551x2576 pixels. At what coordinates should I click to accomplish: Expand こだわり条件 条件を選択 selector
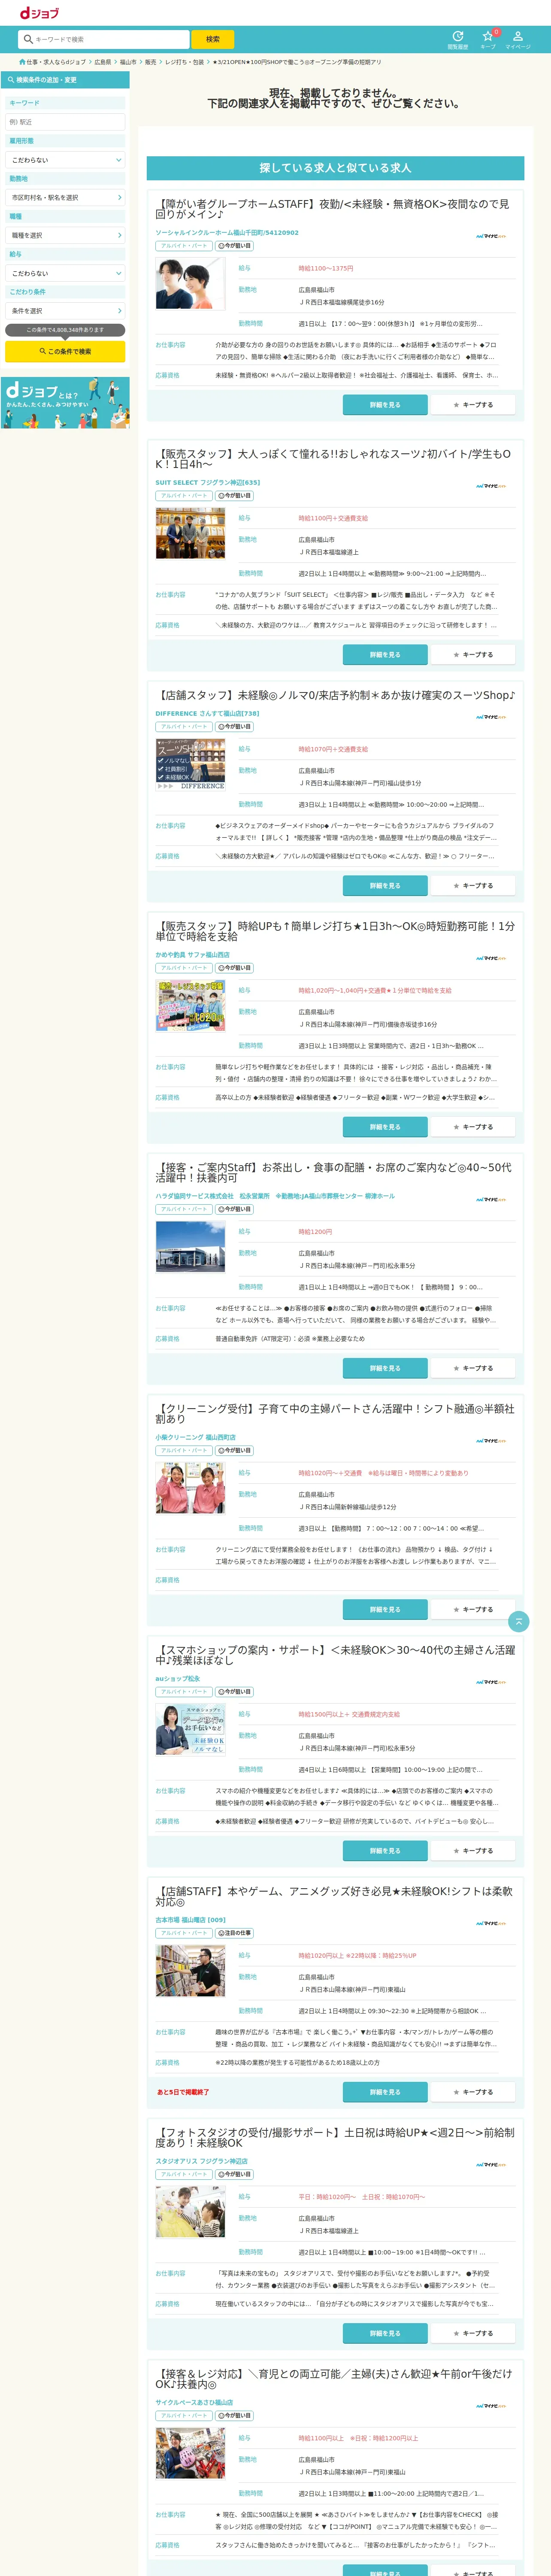[x=65, y=311]
